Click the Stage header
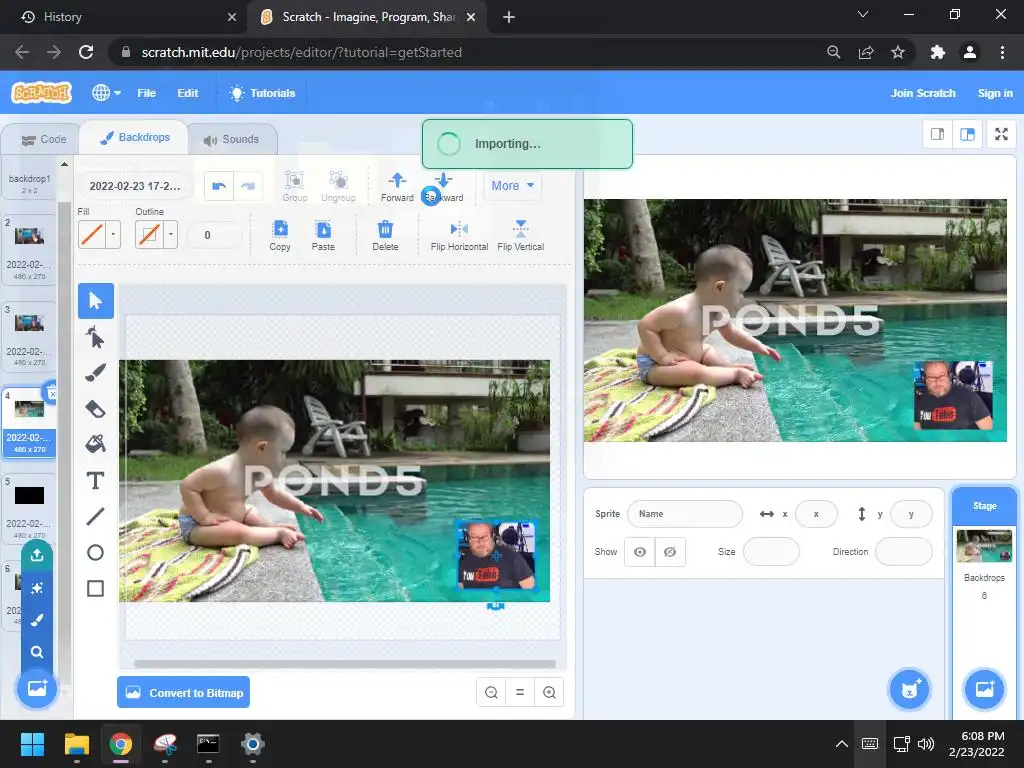This screenshot has width=1024, height=768. [x=984, y=506]
